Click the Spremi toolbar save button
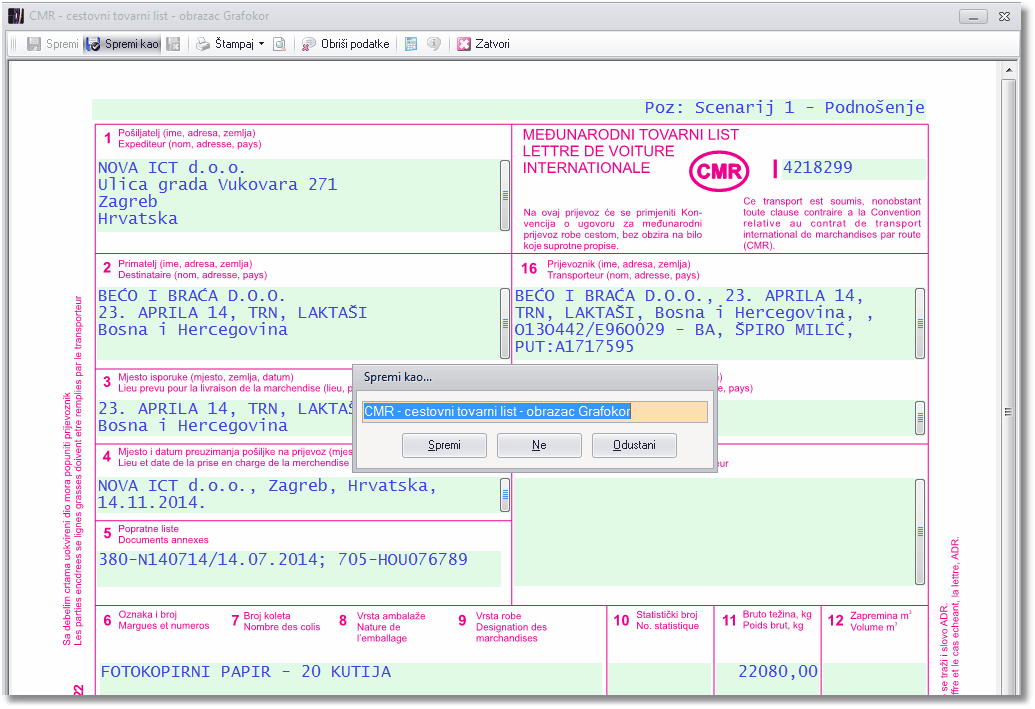This screenshot has height=709, width=1035. pos(52,44)
